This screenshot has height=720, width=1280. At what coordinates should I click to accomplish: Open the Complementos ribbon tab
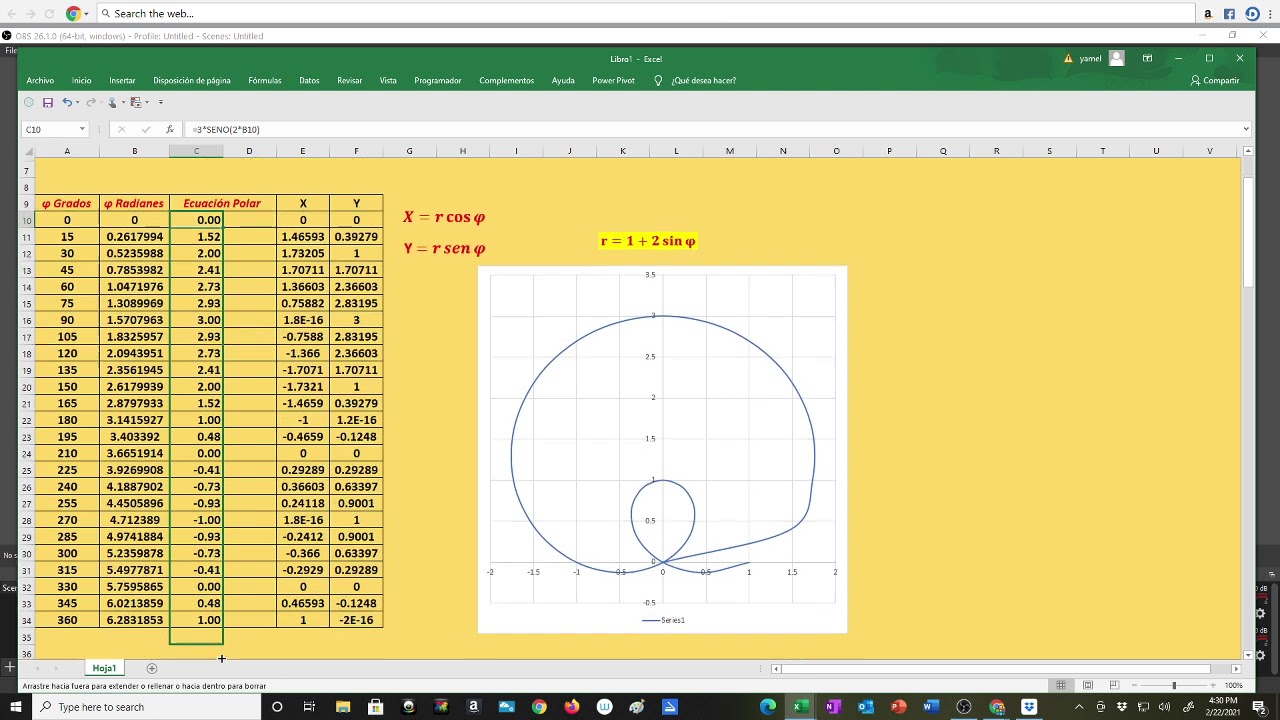(506, 80)
